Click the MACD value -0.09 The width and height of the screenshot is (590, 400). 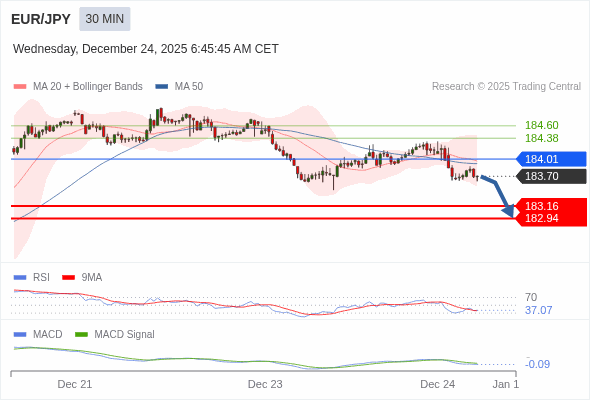[538, 364]
